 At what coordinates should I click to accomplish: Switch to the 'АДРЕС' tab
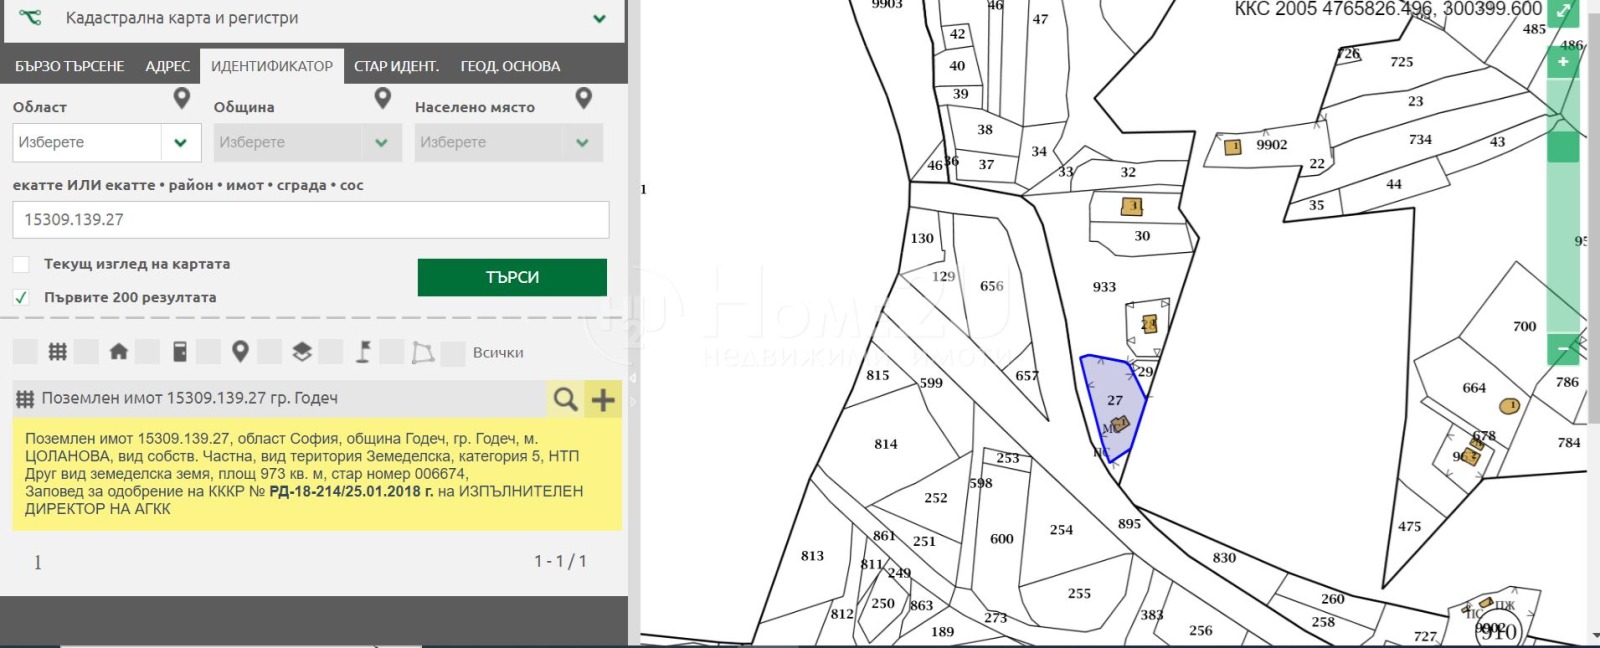167,66
